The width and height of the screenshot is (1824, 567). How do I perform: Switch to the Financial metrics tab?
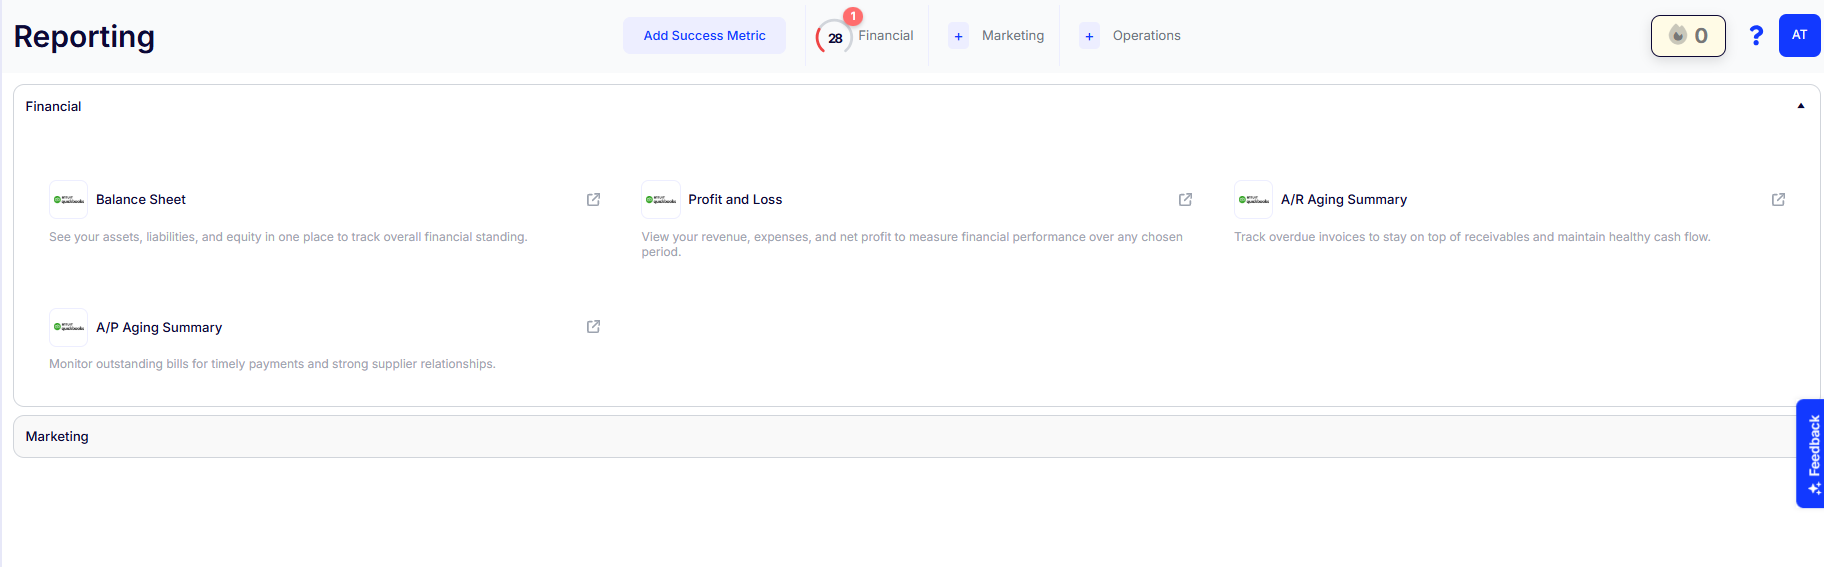point(885,36)
